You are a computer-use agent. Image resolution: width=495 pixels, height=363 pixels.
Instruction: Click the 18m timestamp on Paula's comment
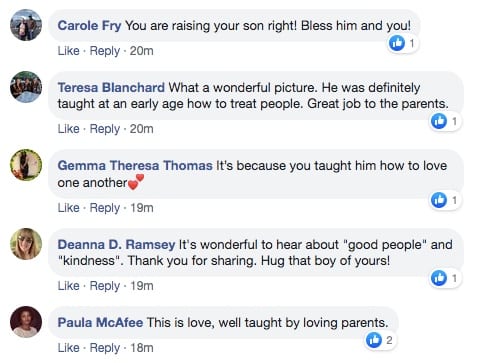pyautogui.click(x=142, y=348)
